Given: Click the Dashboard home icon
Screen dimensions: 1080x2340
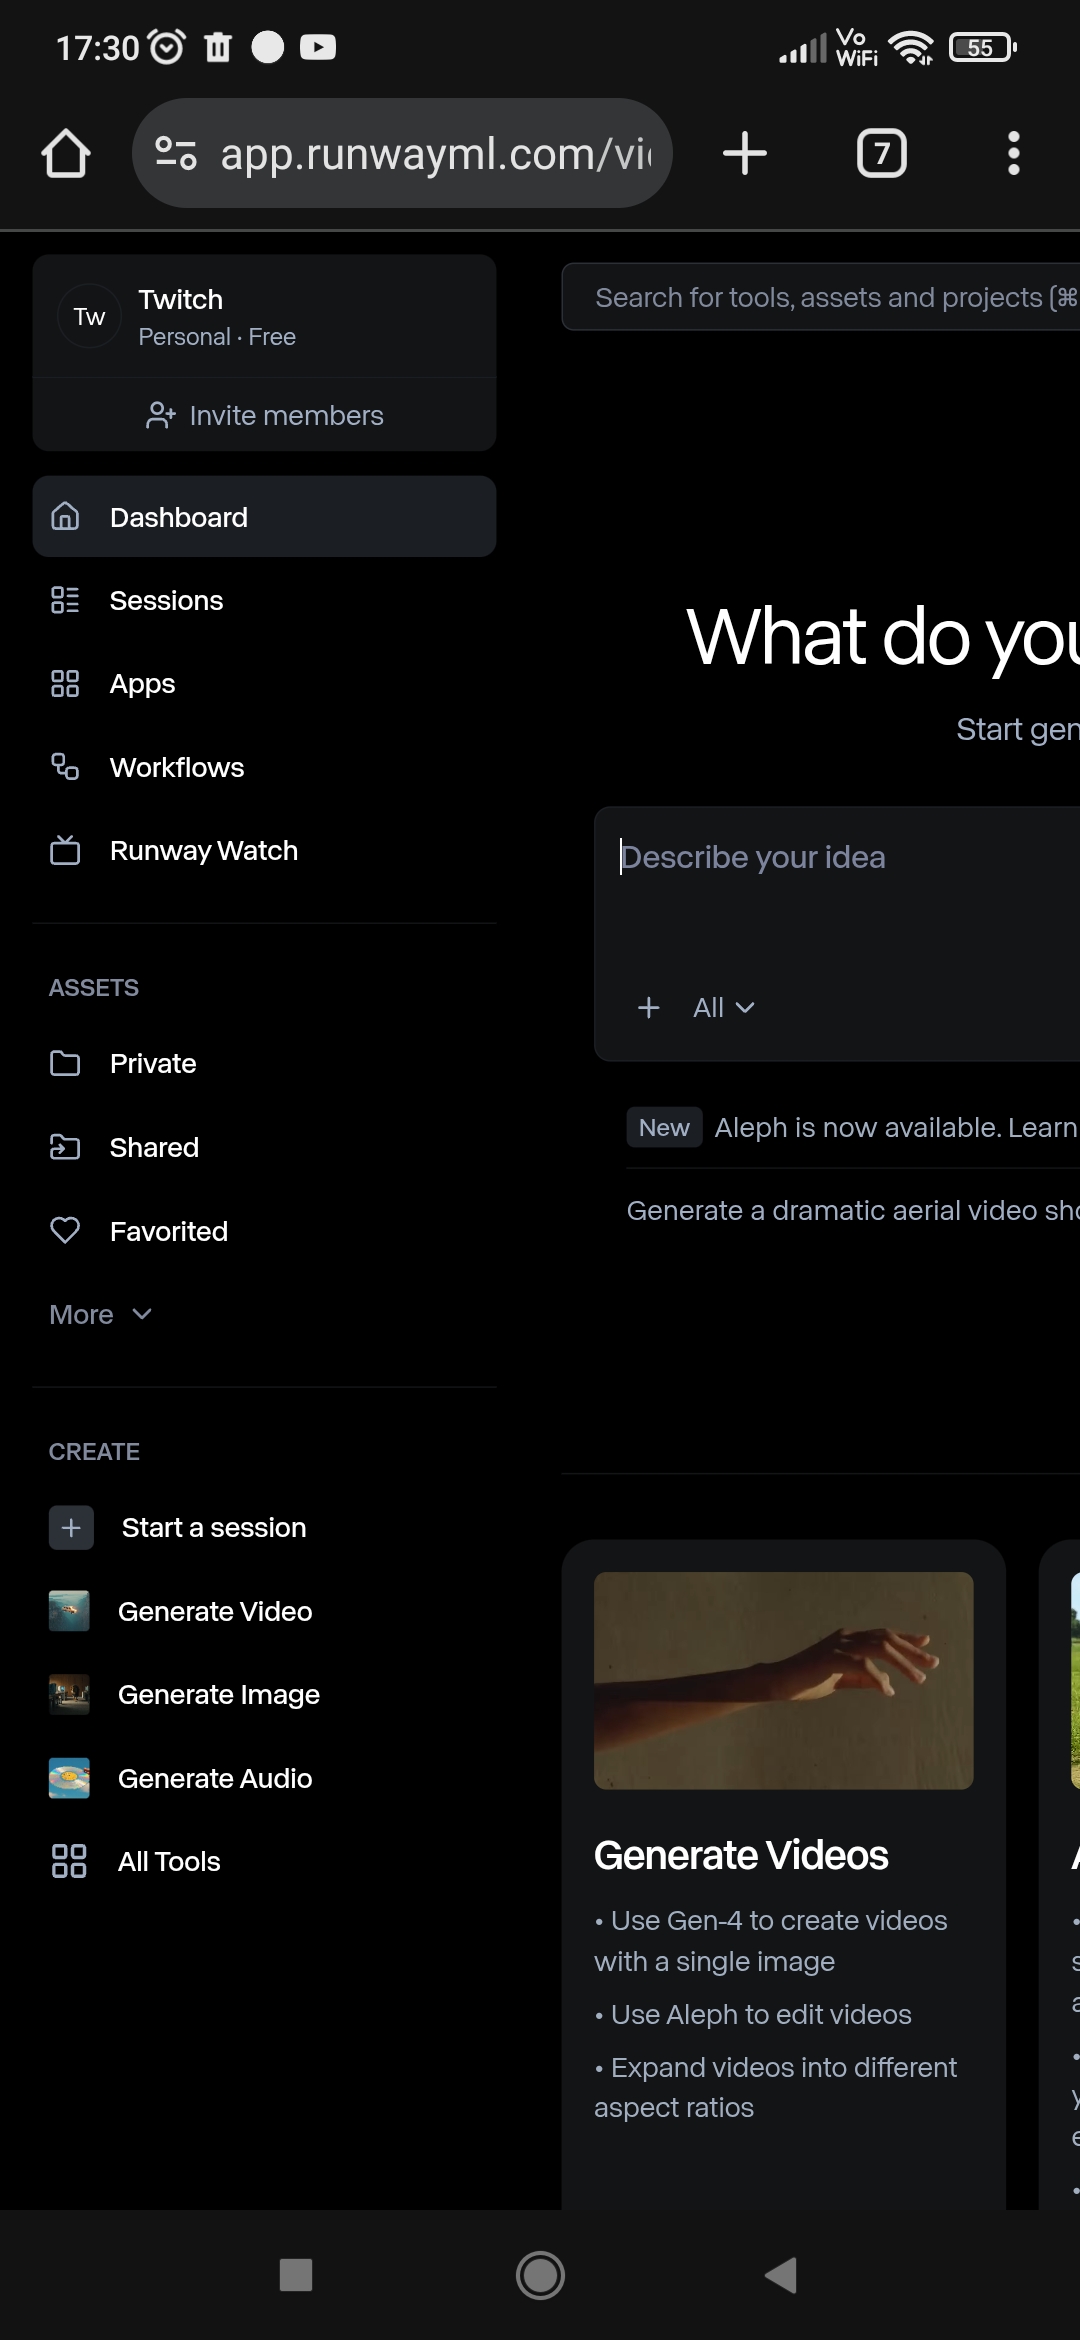Looking at the screenshot, I should (65, 517).
